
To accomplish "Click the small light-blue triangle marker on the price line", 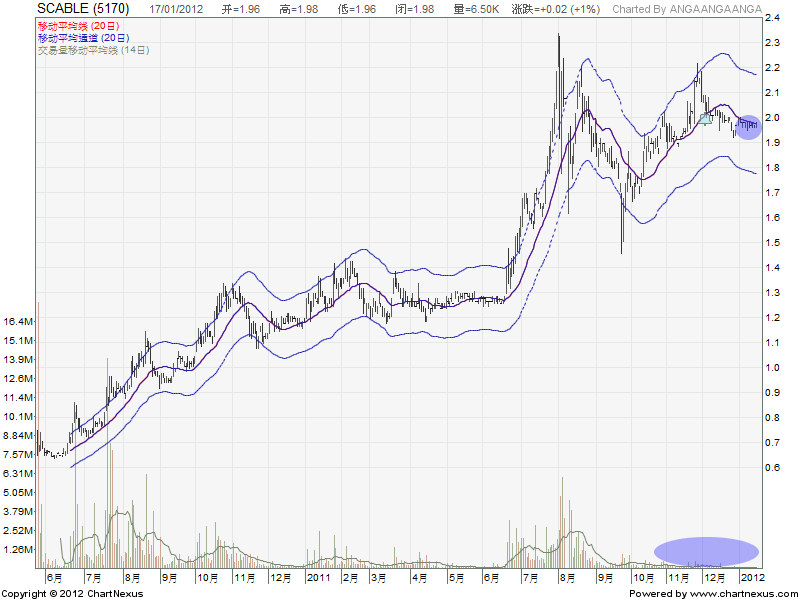I will 705,119.
